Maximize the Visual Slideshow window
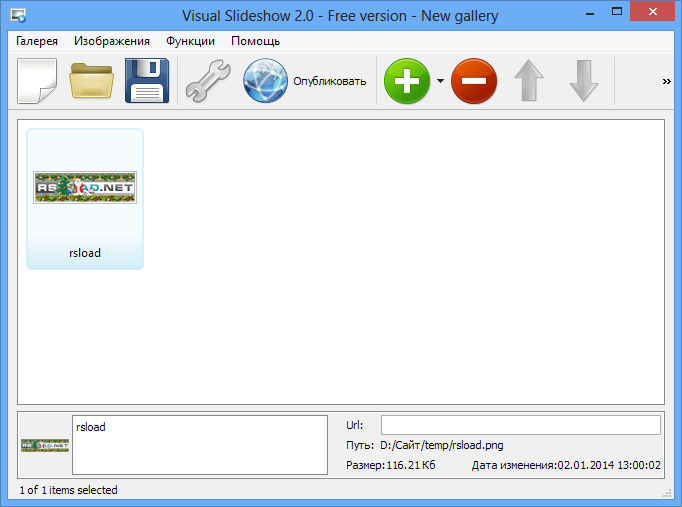This screenshot has width=682, height=507. point(617,12)
